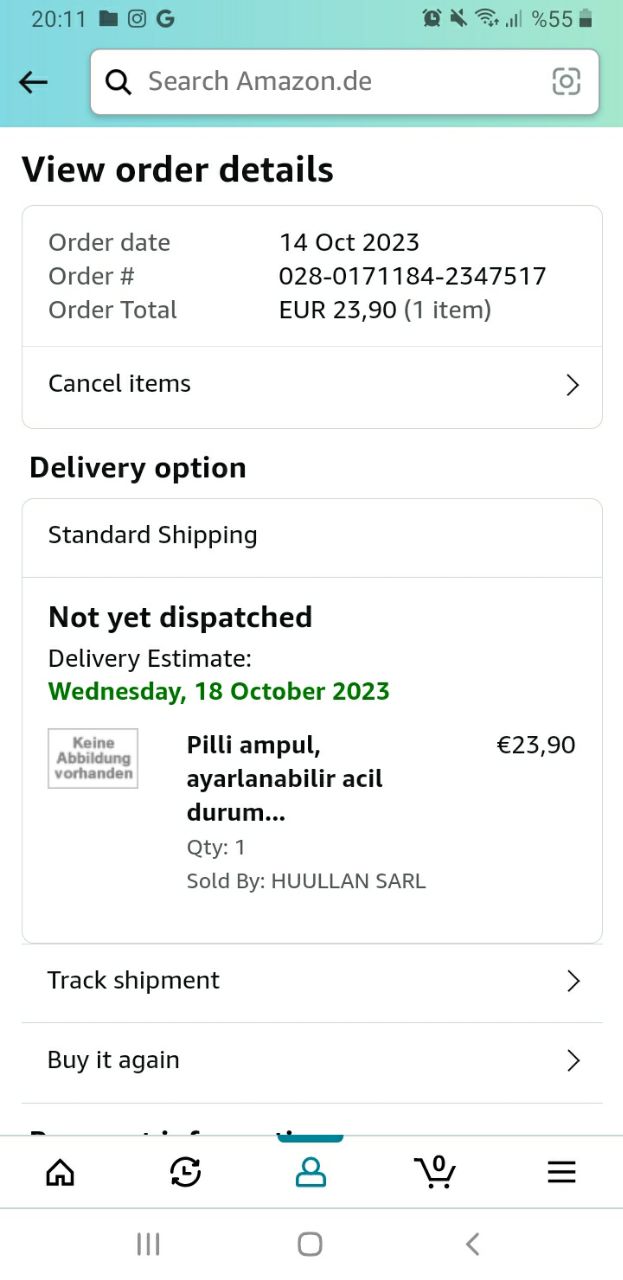Expand Cancel items chevron

(572, 385)
